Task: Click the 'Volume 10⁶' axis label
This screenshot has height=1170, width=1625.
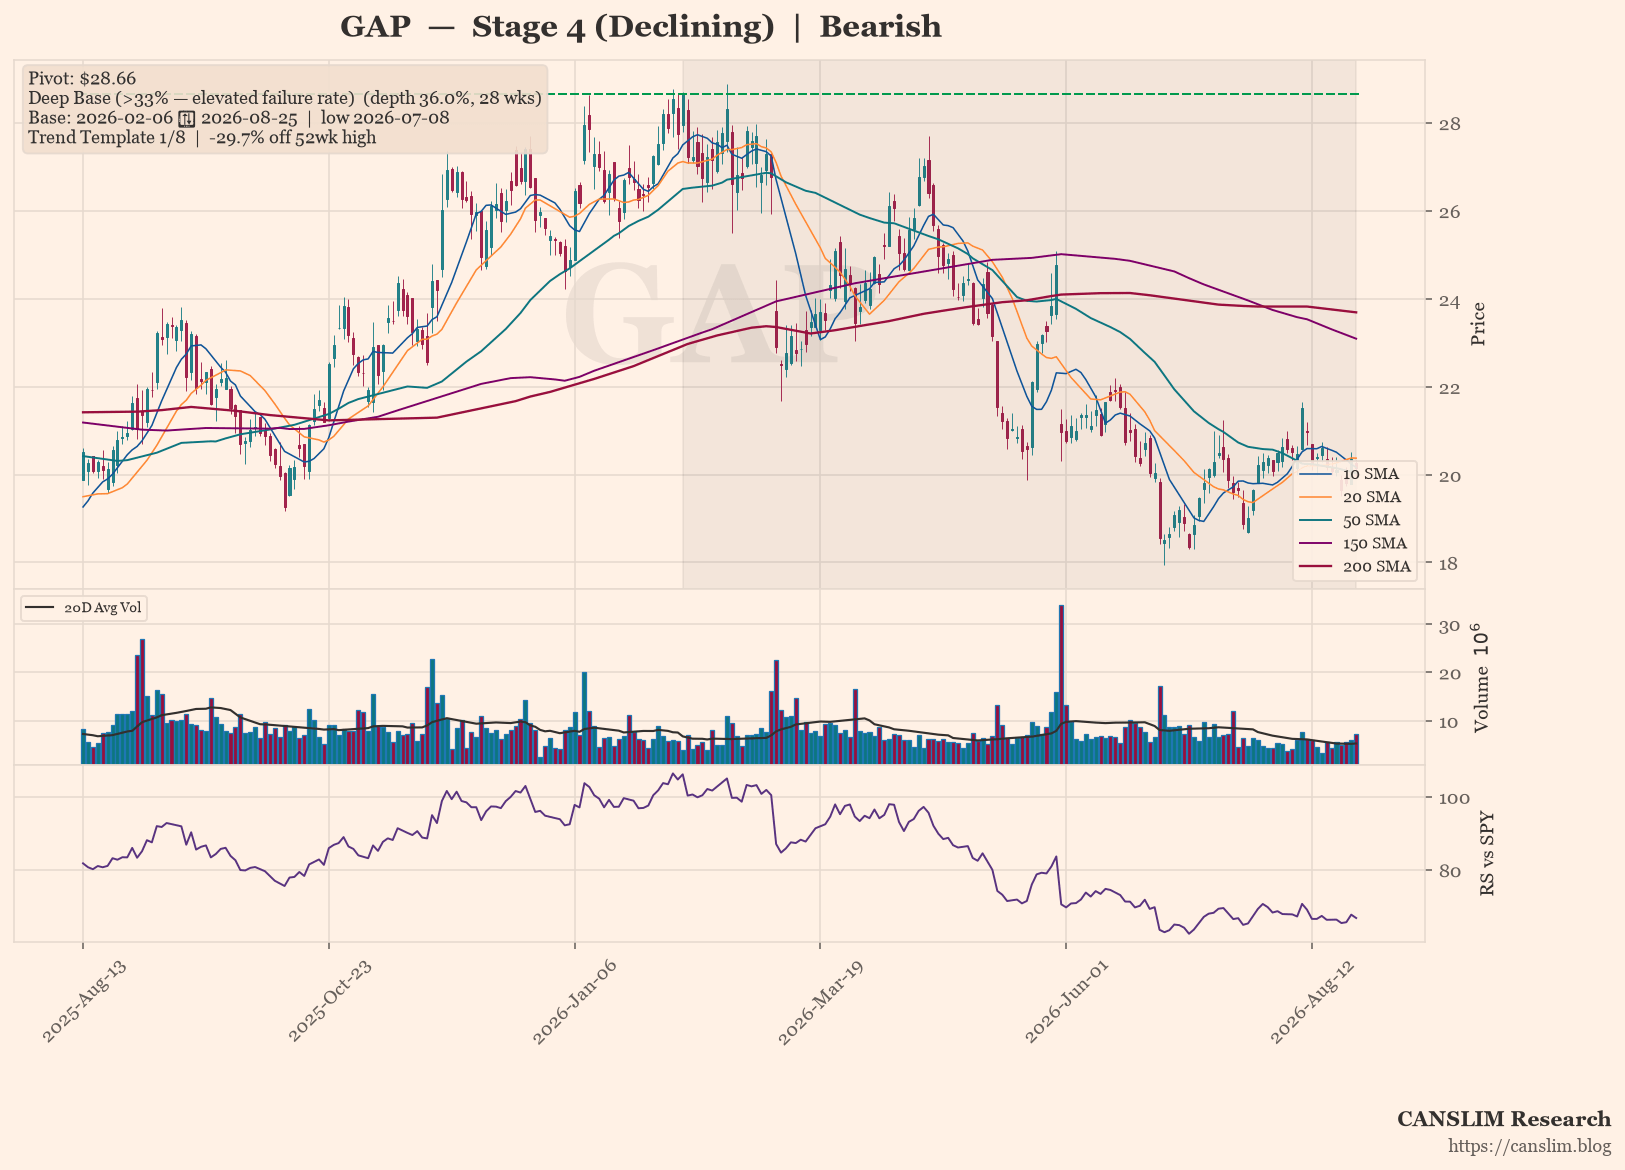Action: point(1481,679)
